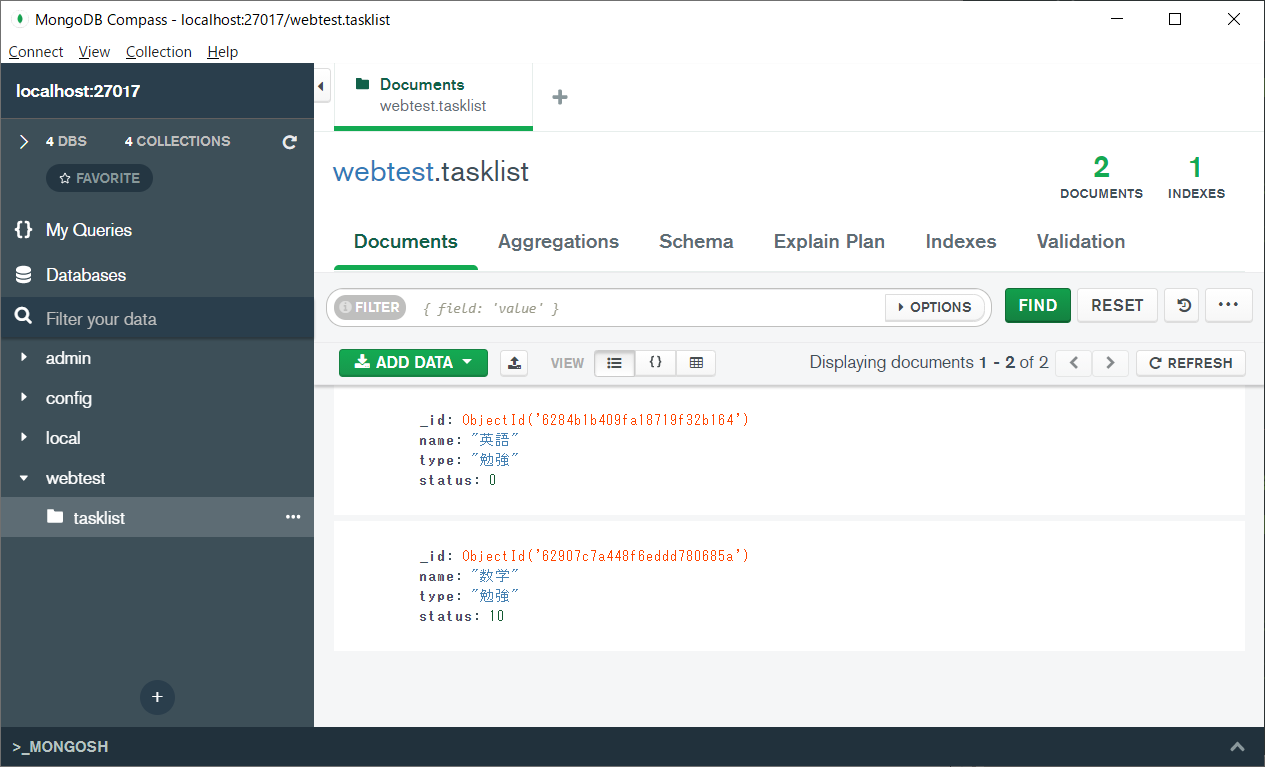Collapse the sidebar with the arrow toggle
Image resolution: width=1265 pixels, height=767 pixels.
click(x=322, y=87)
